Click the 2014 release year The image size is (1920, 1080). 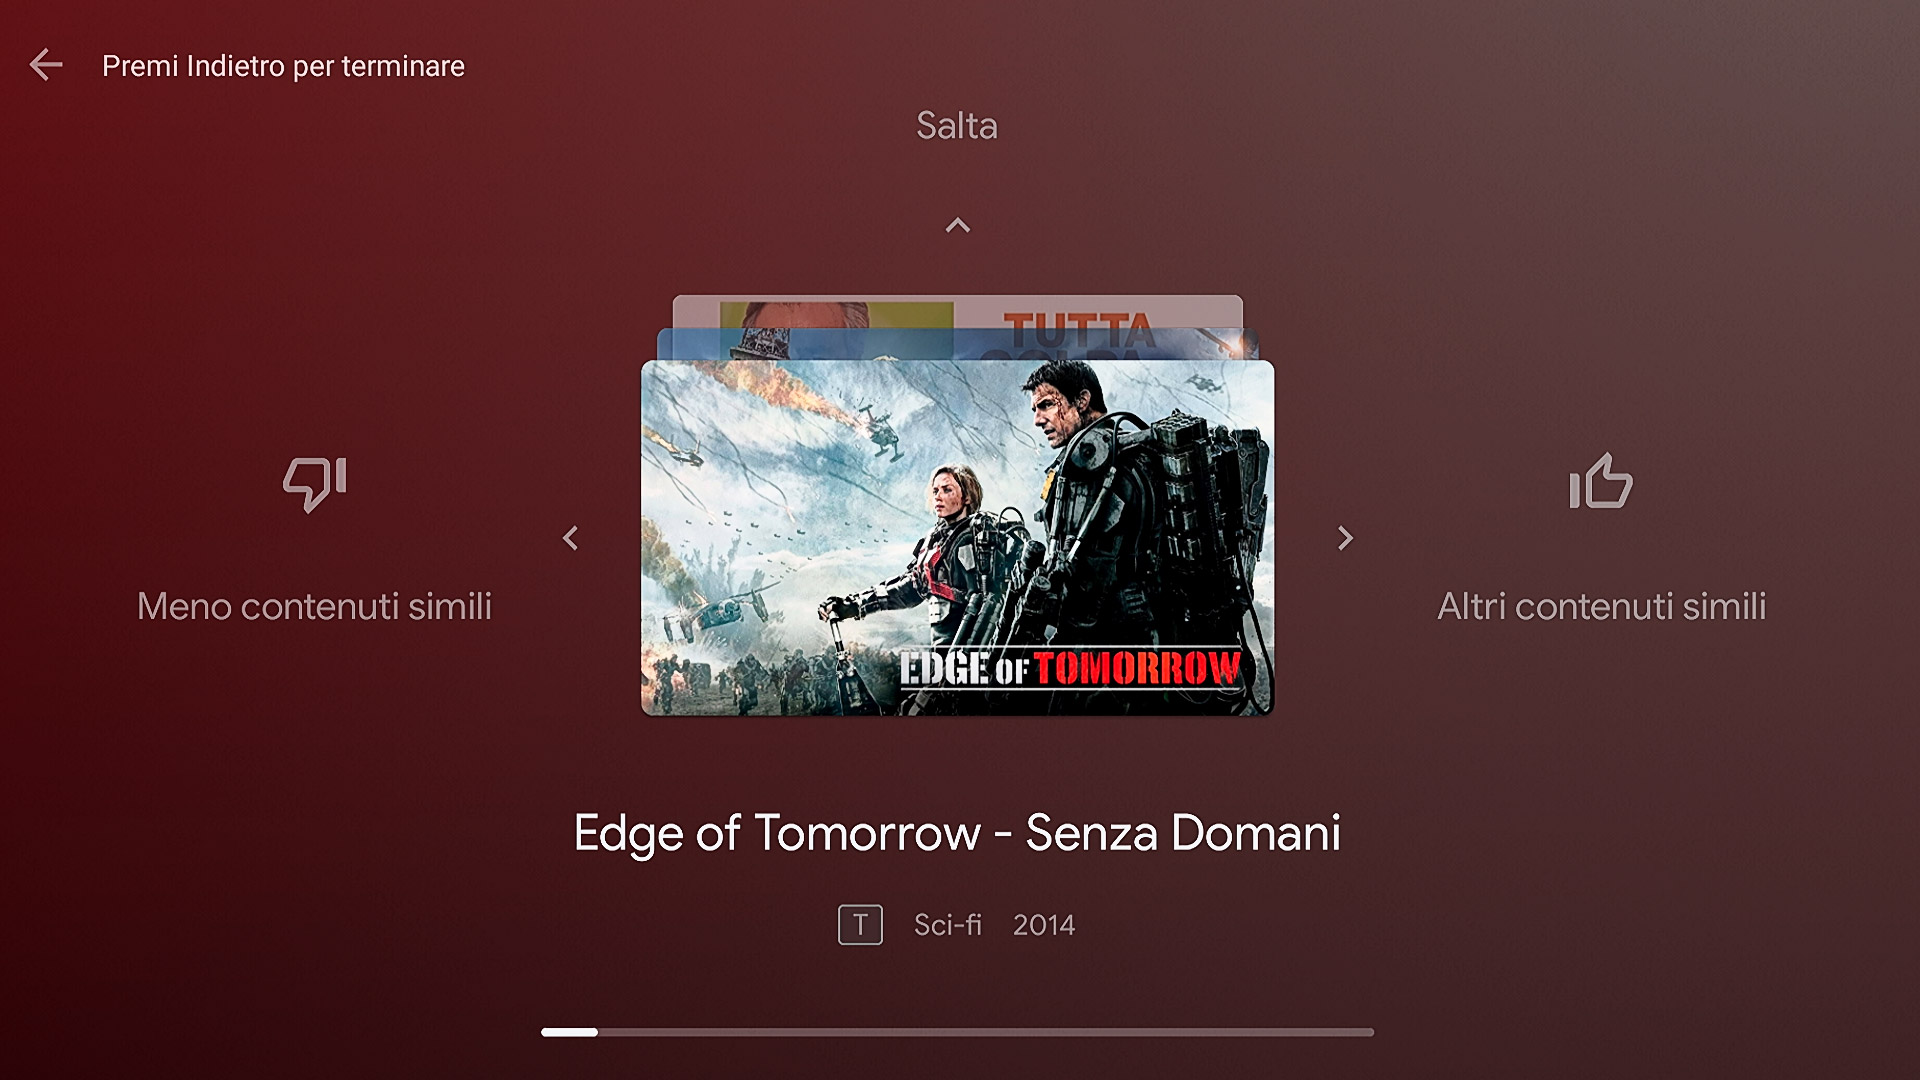1044,925
